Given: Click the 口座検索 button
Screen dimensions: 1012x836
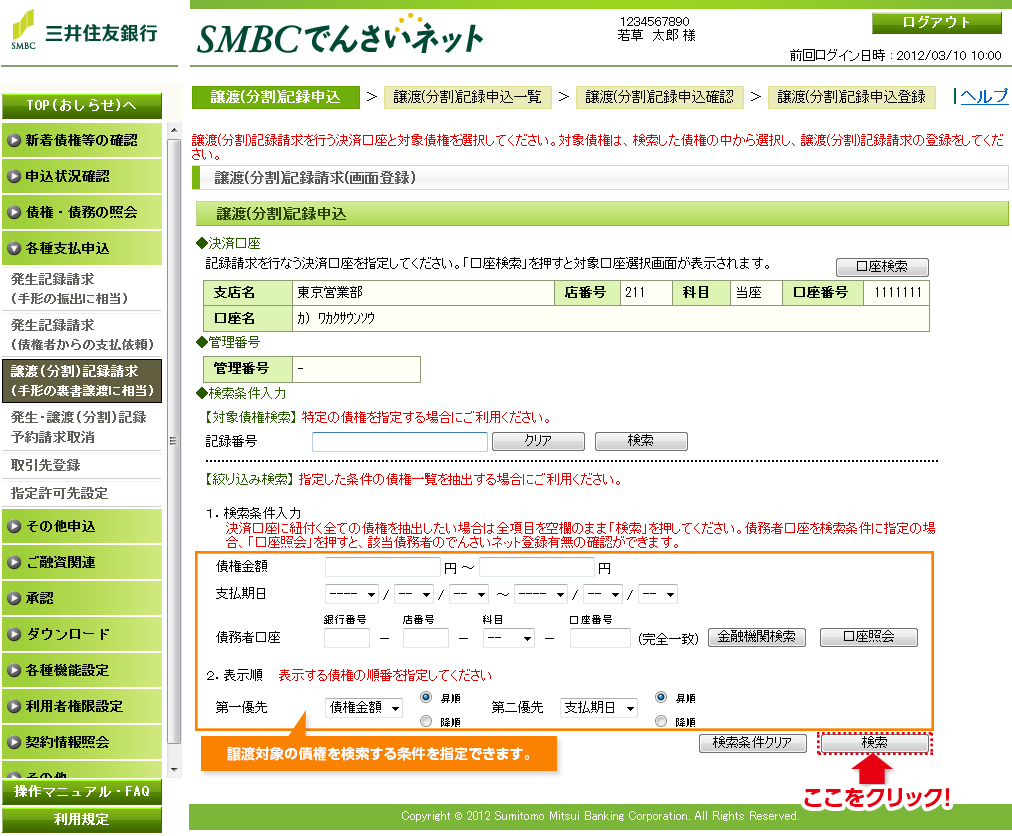Looking at the screenshot, I should 882,267.
